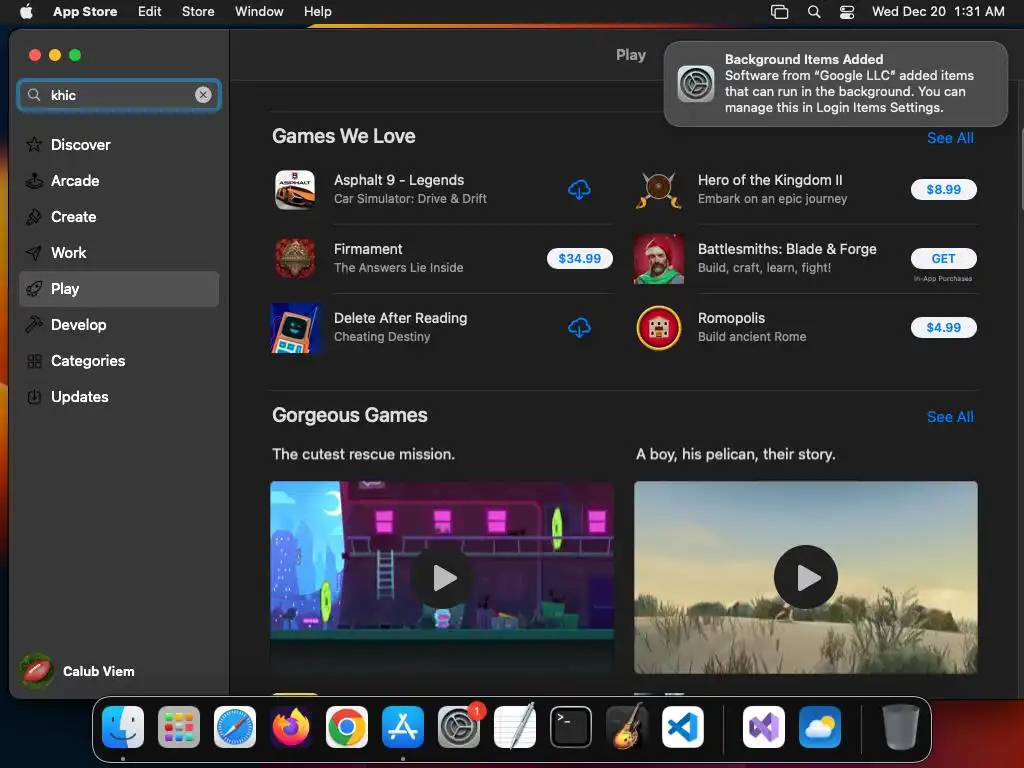Open Calub Viem account profile

coord(78,671)
